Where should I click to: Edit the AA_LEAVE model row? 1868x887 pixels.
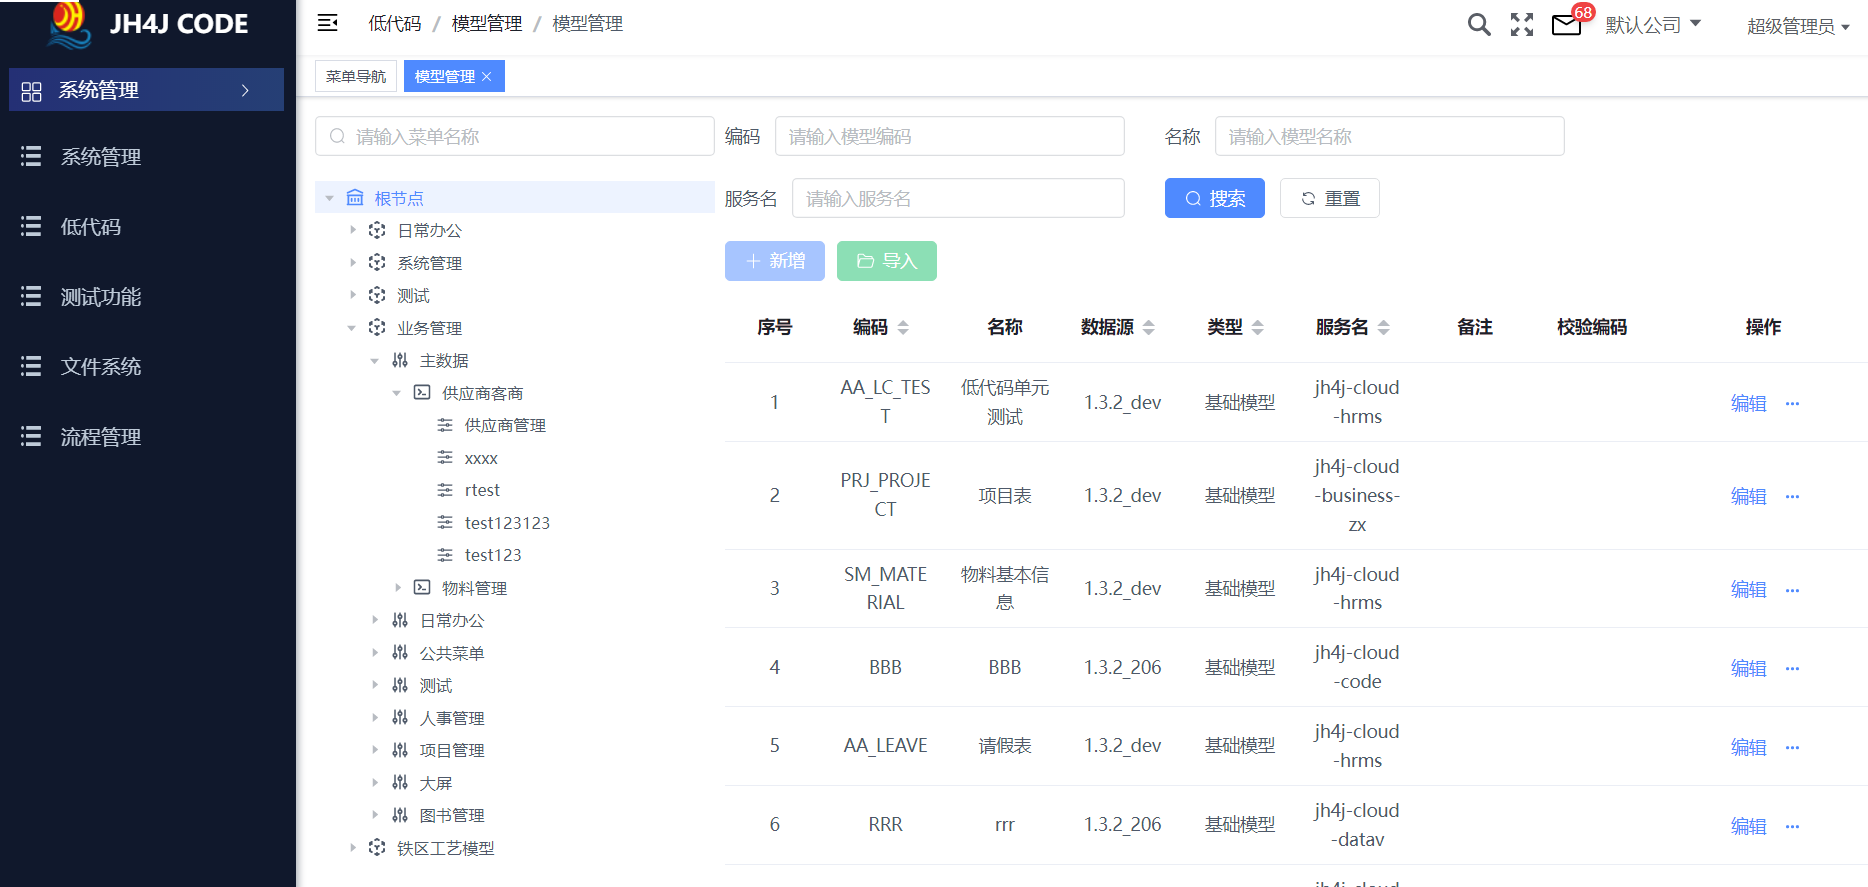click(1749, 747)
